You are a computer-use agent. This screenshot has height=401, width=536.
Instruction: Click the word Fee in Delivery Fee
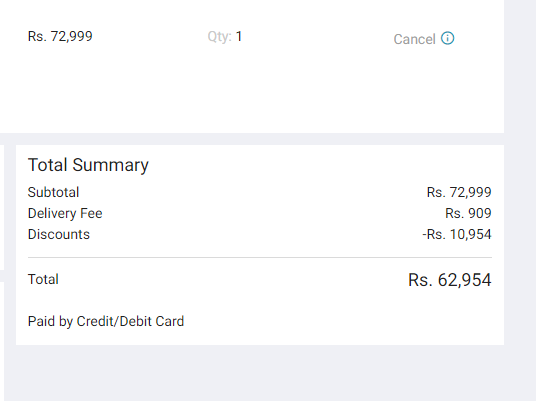pyautogui.click(x=91, y=214)
